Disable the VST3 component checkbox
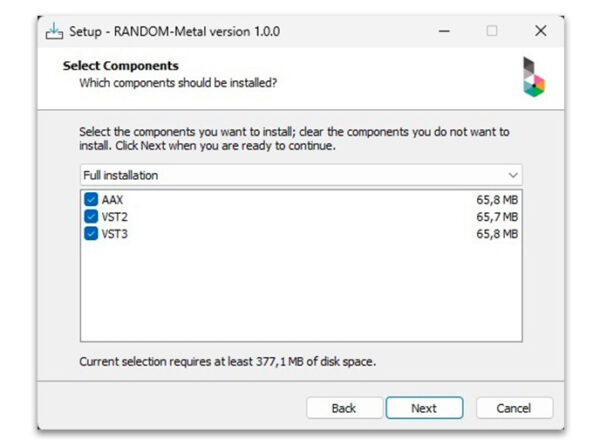This screenshot has width=600, height=447. coord(92,234)
